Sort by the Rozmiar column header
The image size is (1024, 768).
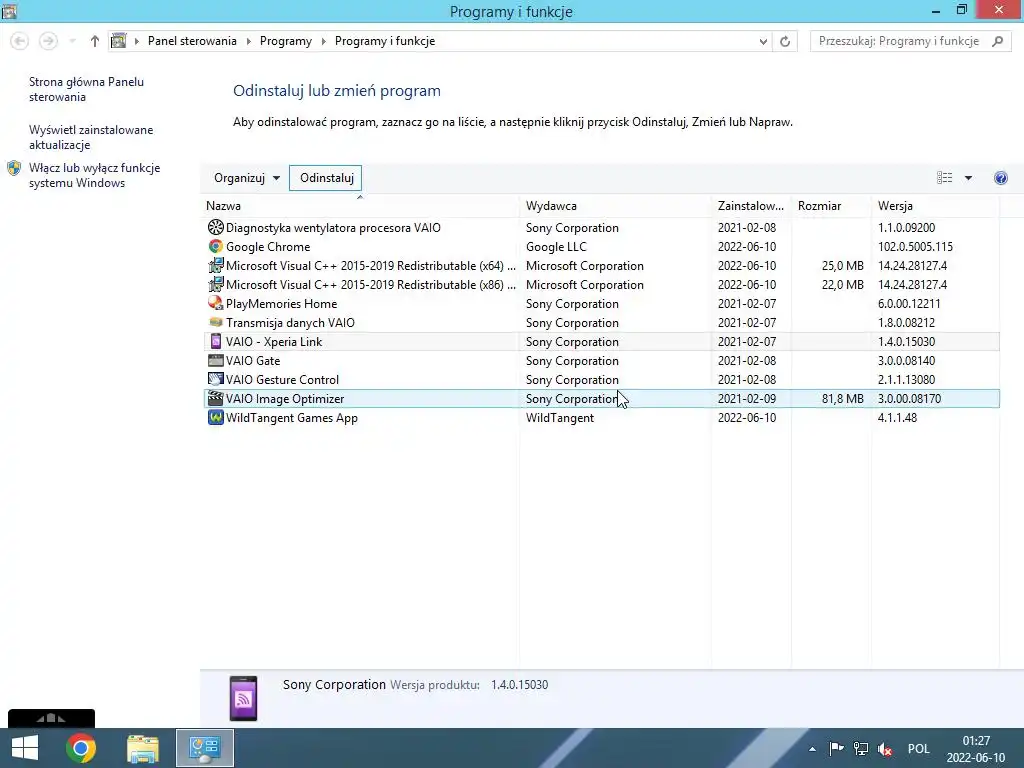tap(831, 206)
